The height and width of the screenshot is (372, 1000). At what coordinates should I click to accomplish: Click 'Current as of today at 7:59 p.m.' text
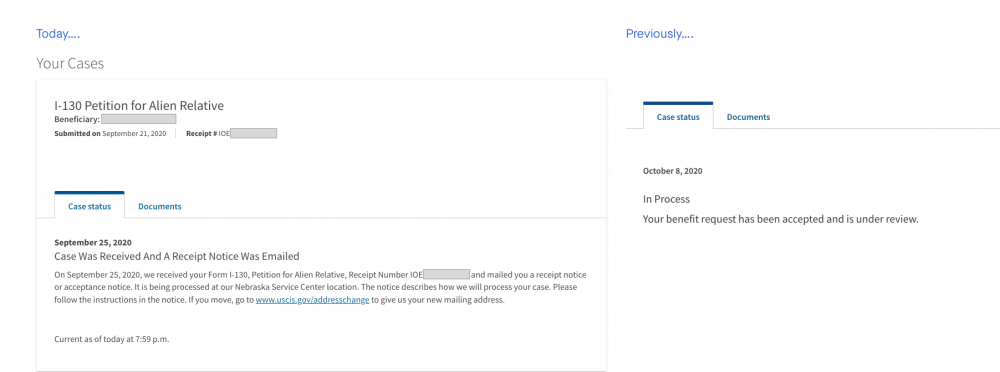pos(112,339)
